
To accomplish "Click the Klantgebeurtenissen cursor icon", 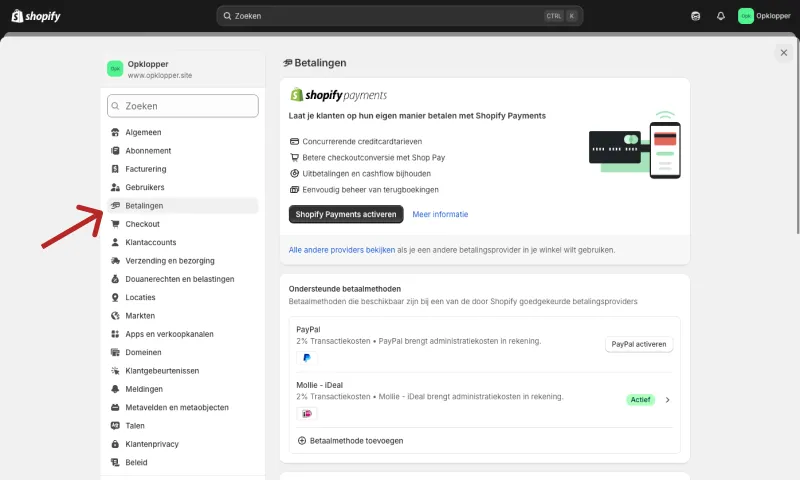I will click(115, 371).
